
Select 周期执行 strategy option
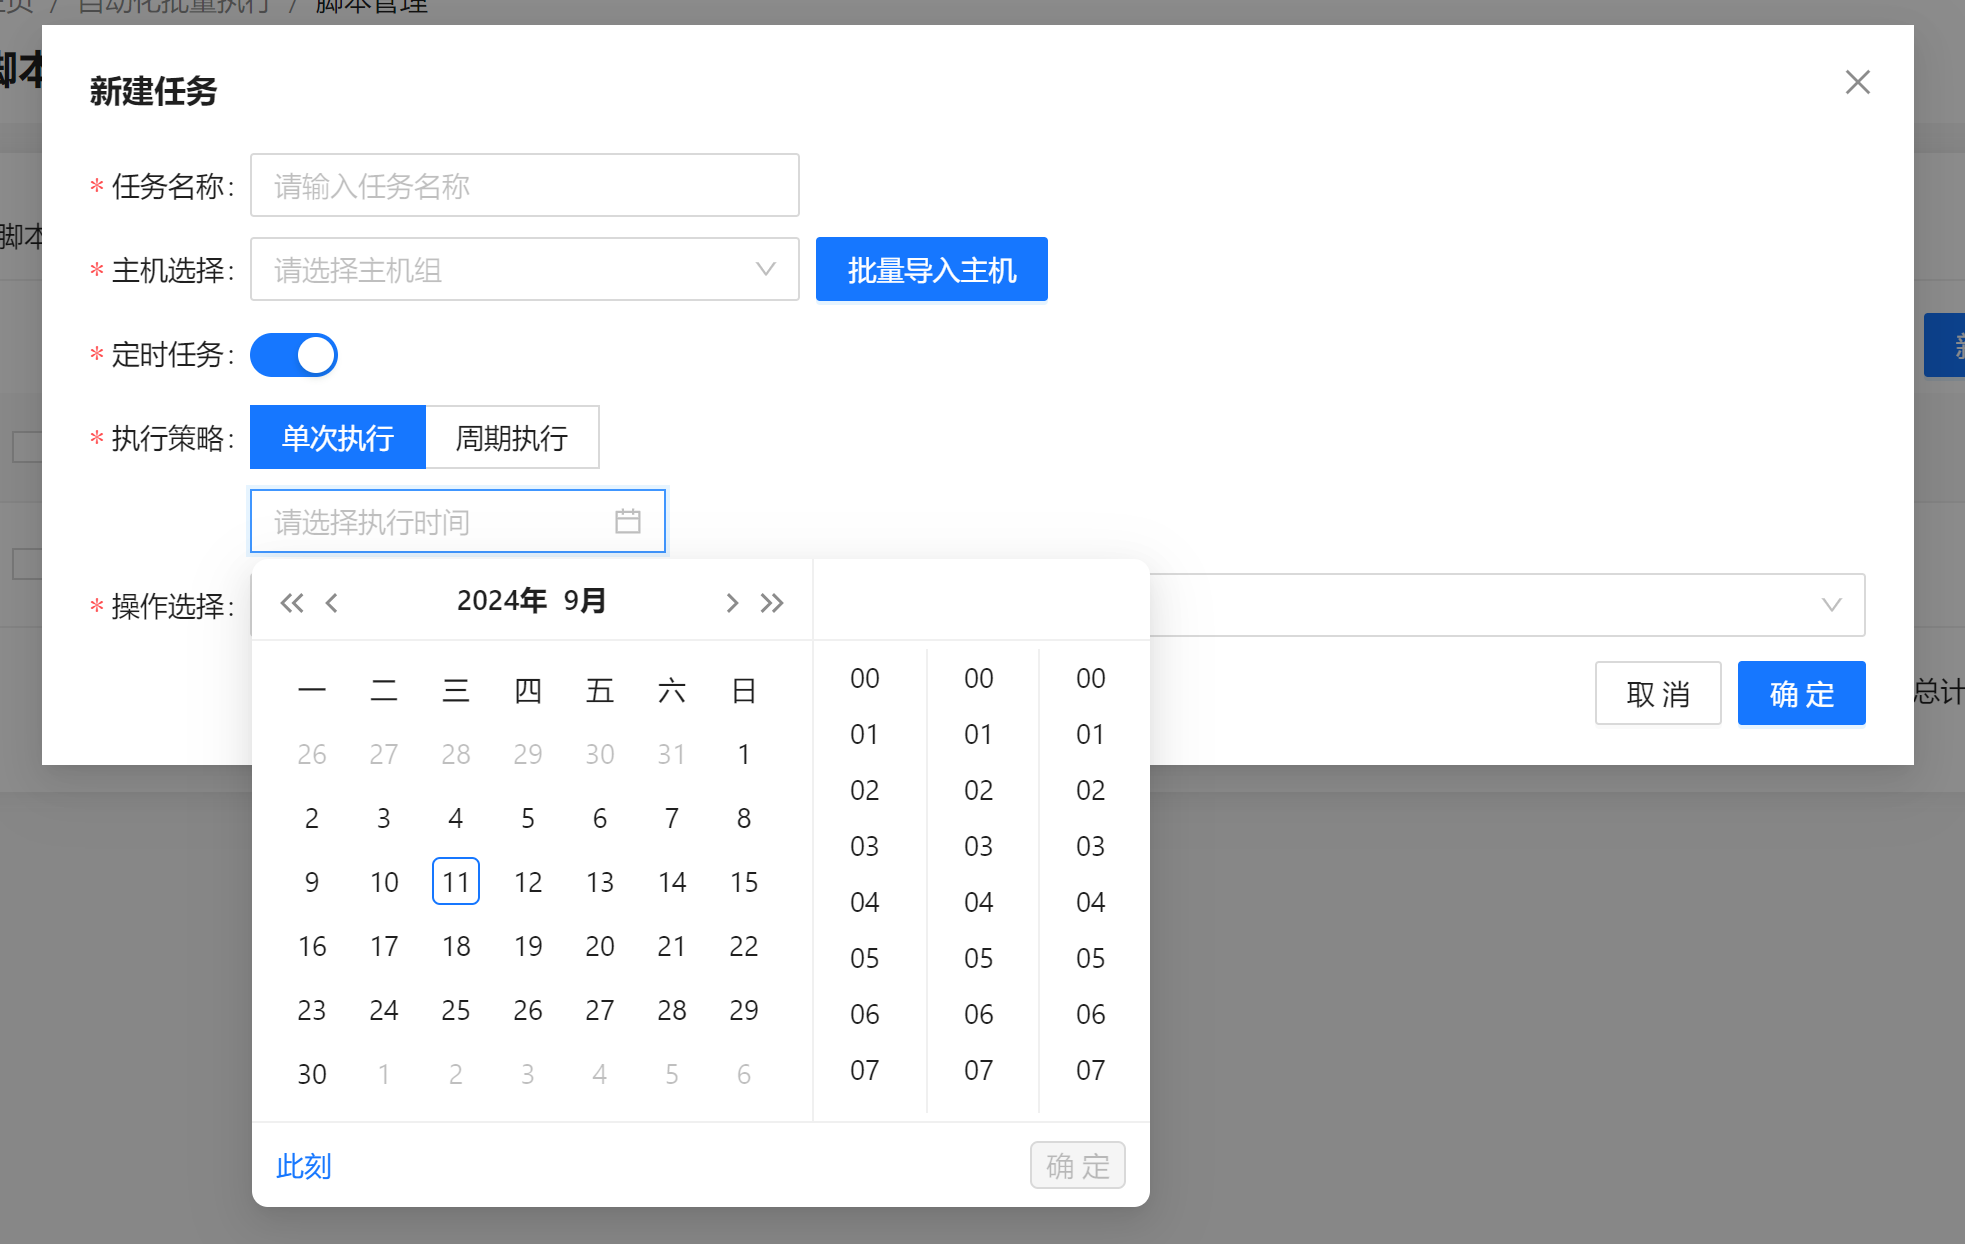tap(512, 437)
